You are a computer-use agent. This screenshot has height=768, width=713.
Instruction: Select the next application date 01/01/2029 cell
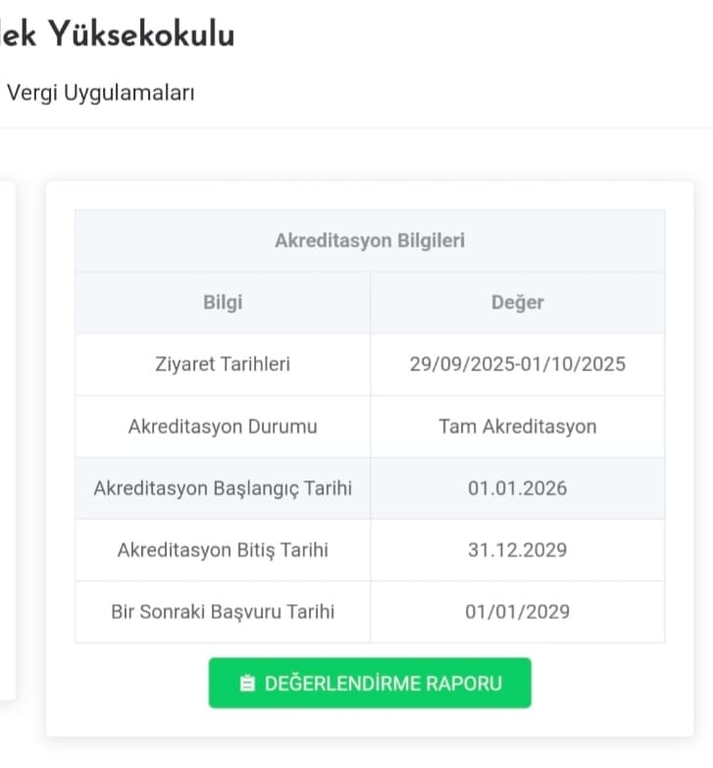(517, 611)
